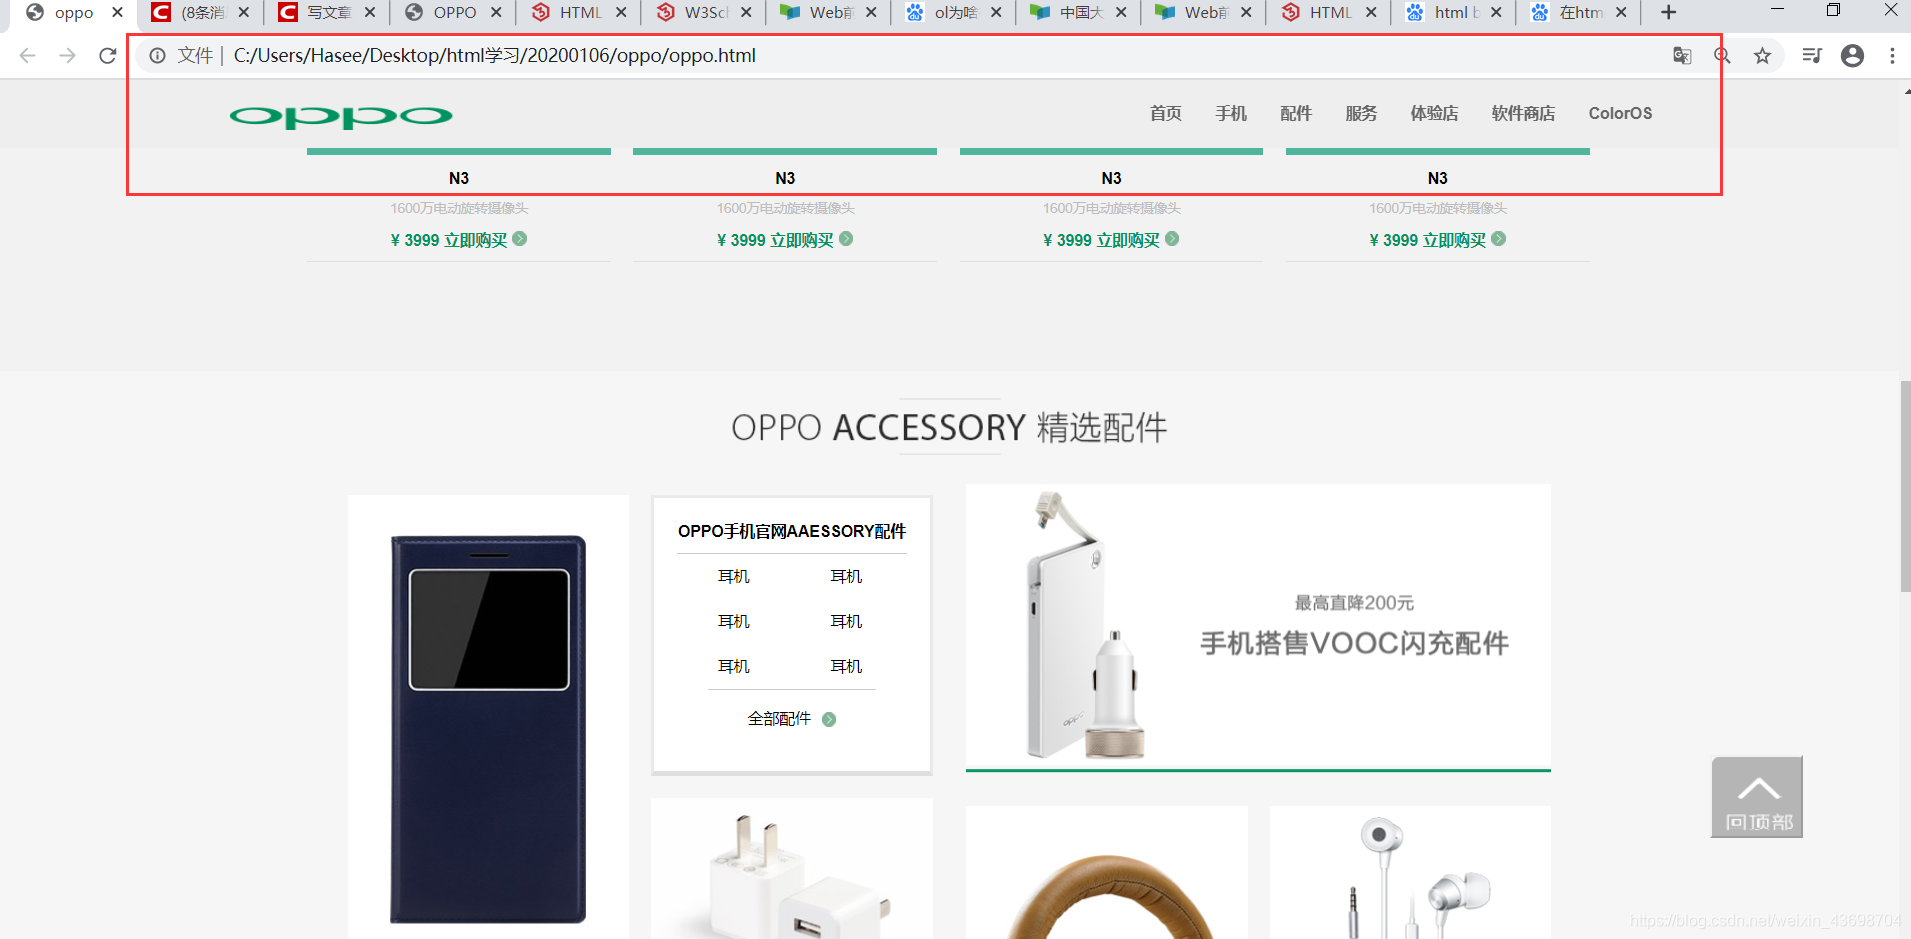The height and width of the screenshot is (939, 1911).
Task: Open a new browser tab with the plus button
Action: (1667, 13)
